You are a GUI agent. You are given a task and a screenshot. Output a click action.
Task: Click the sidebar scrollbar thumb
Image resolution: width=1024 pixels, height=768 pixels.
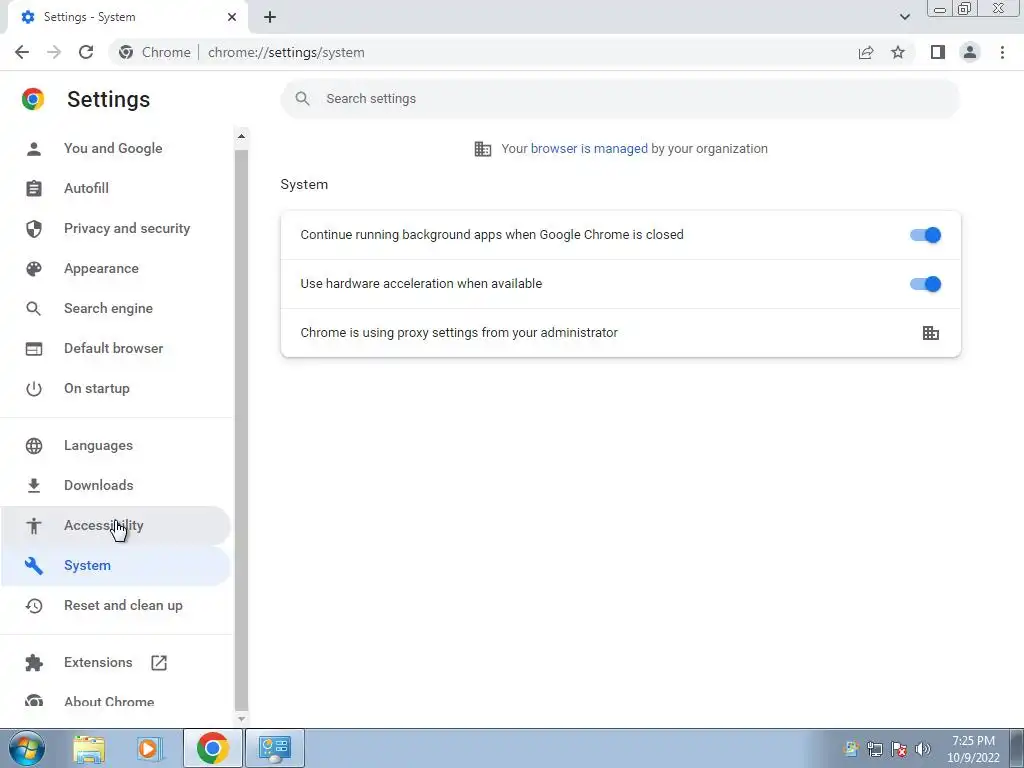[x=241, y=430]
